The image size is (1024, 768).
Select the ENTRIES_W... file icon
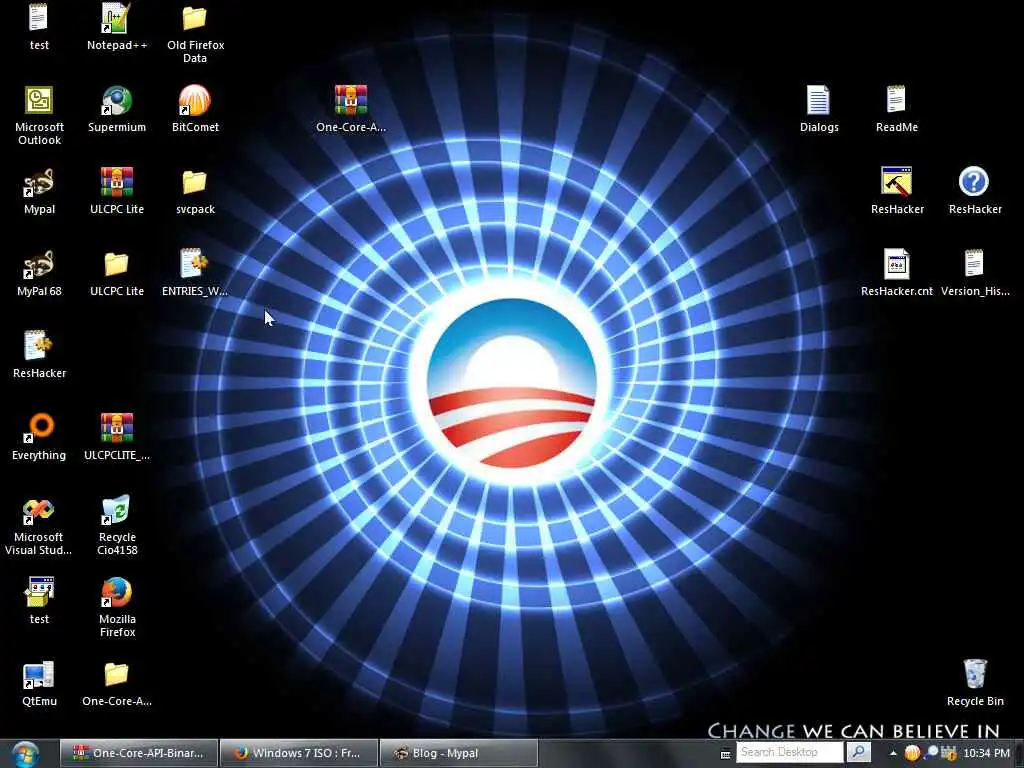click(195, 264)
